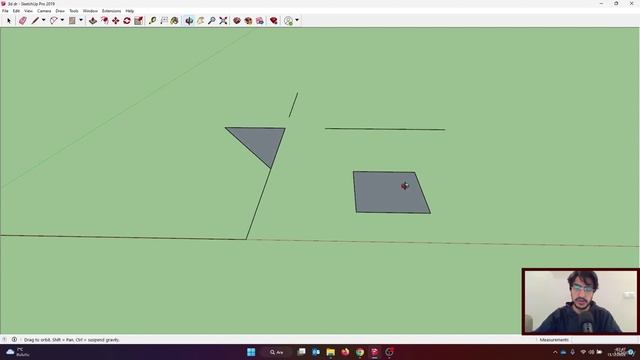The image size is (640, 360).
Task: Click the Share Model icon
Action: click(x=248, y=20)
